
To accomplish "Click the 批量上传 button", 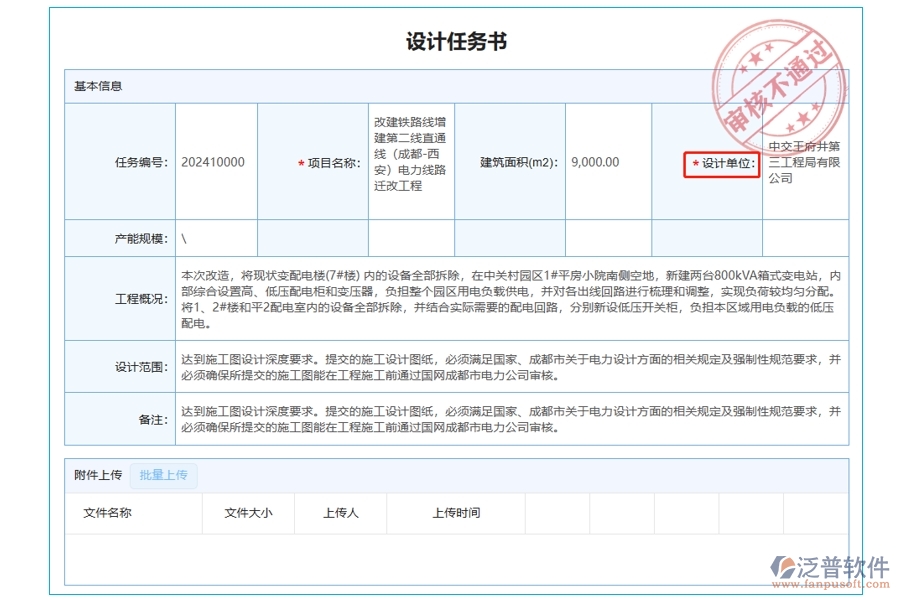I will point(164,475).
